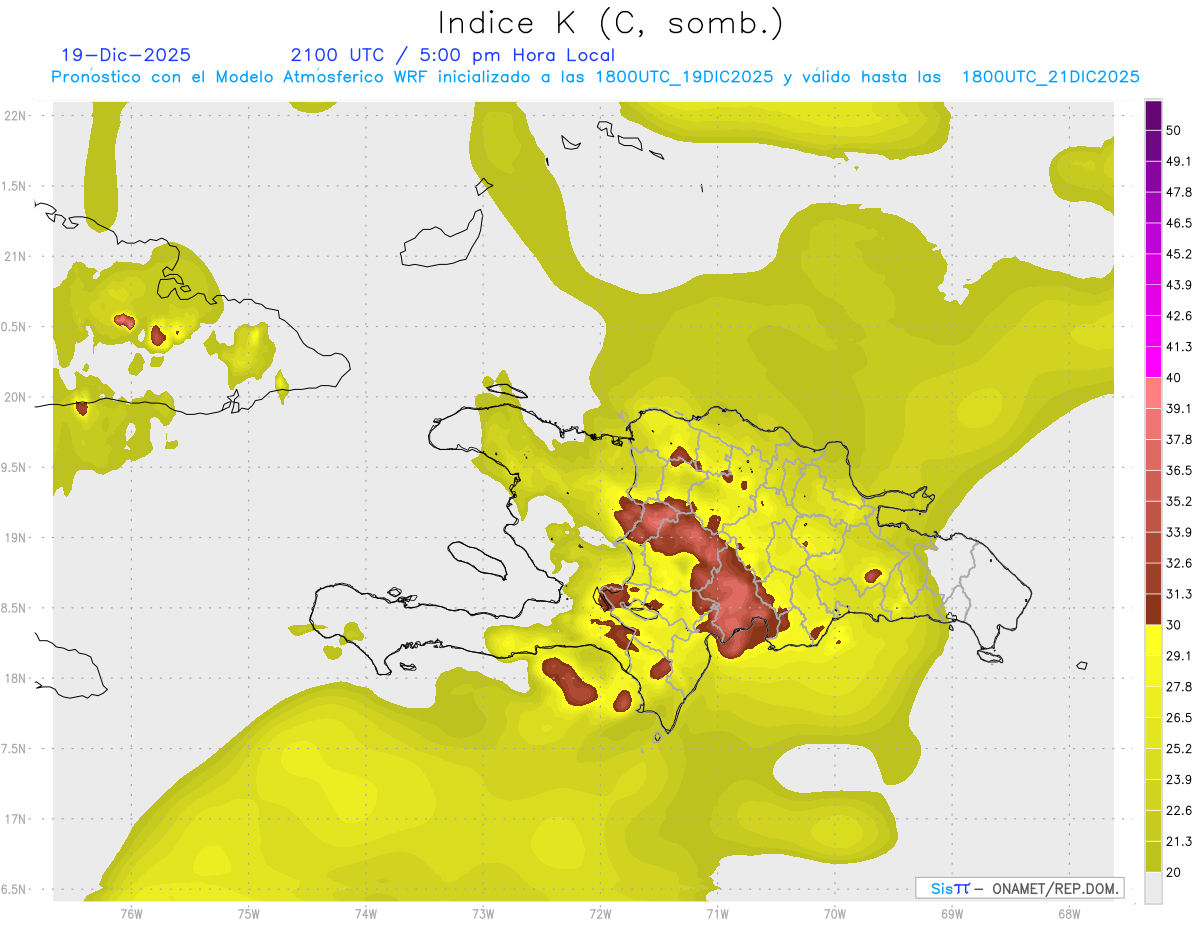Click the "21N" latitude label
This screenshot has height=927, width=1200.
pos(15,256)
